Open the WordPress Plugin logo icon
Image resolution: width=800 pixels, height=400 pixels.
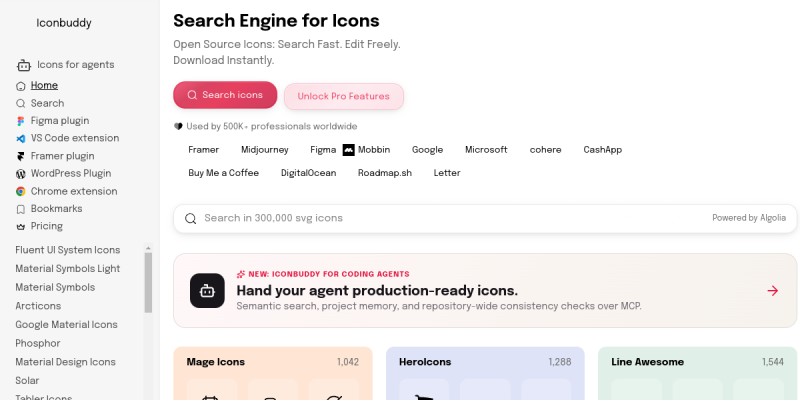[20, 174]
